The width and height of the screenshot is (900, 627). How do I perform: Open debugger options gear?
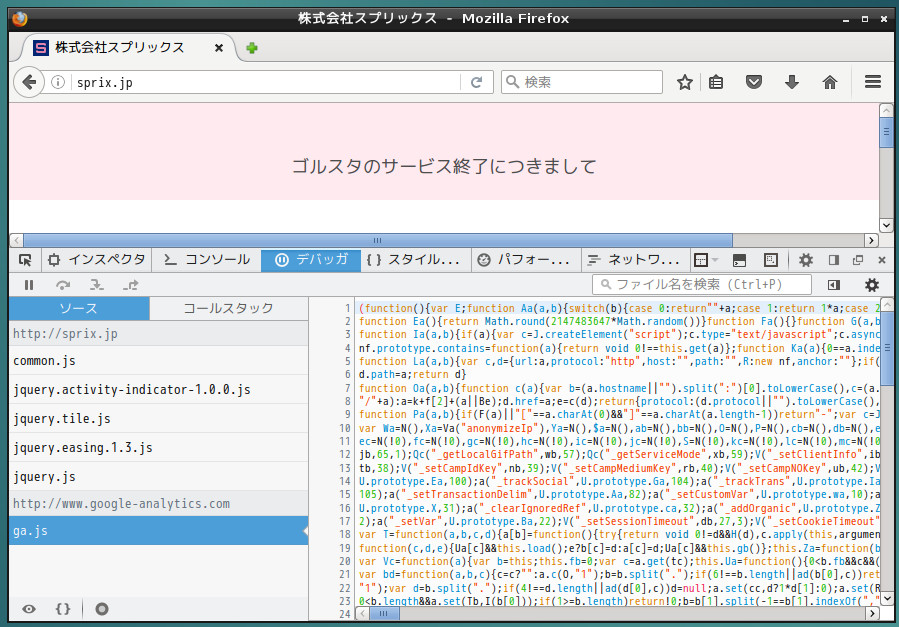pyautogui.click(x=871, y=285)
